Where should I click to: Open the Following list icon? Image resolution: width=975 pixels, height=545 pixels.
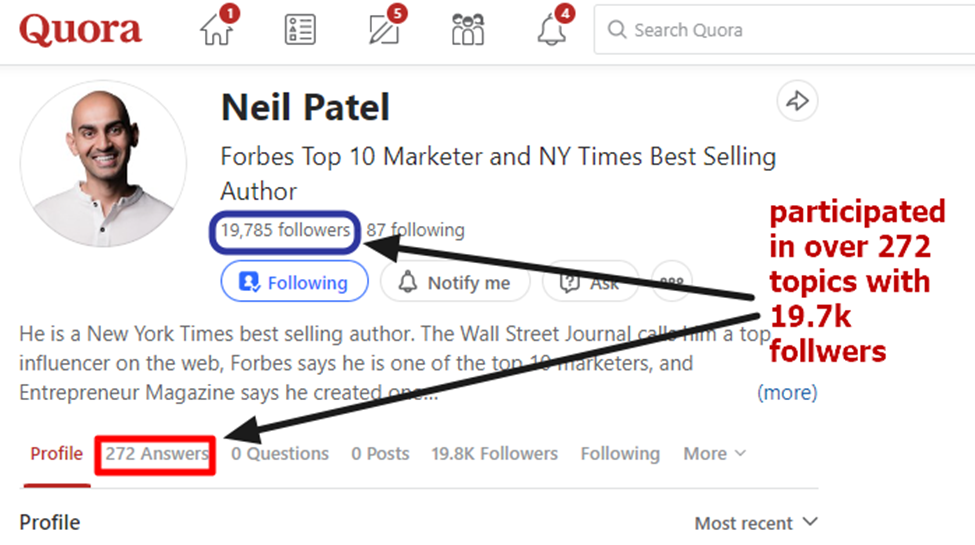pyautogui.click(x=300, y=30)
